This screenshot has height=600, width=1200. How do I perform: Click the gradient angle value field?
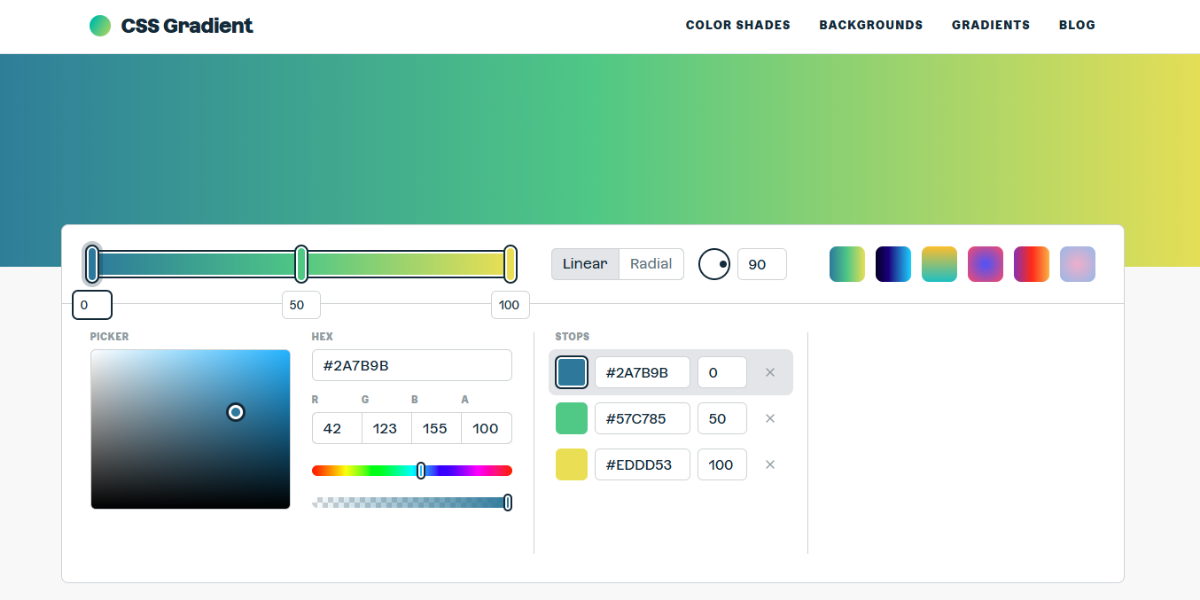point(762,263)
